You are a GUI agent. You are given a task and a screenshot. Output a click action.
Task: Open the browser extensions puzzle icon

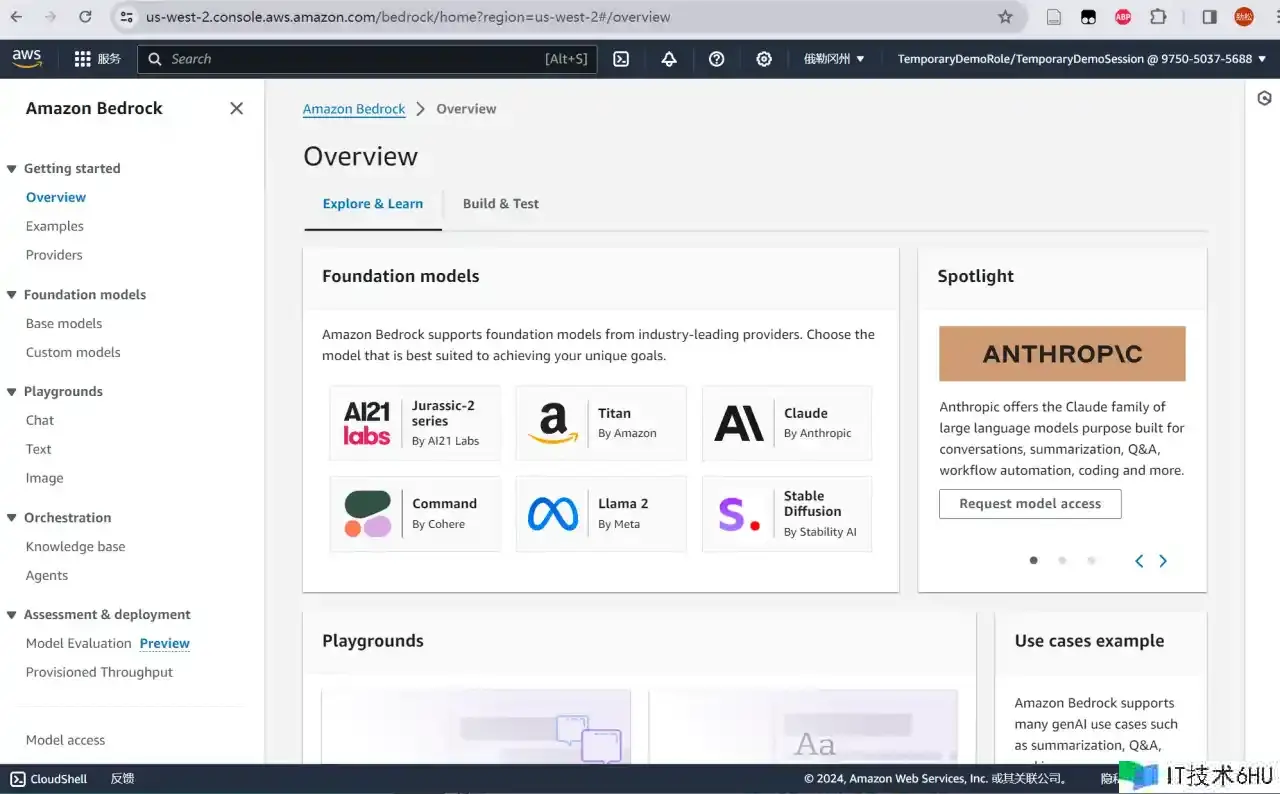[1158, 17]
